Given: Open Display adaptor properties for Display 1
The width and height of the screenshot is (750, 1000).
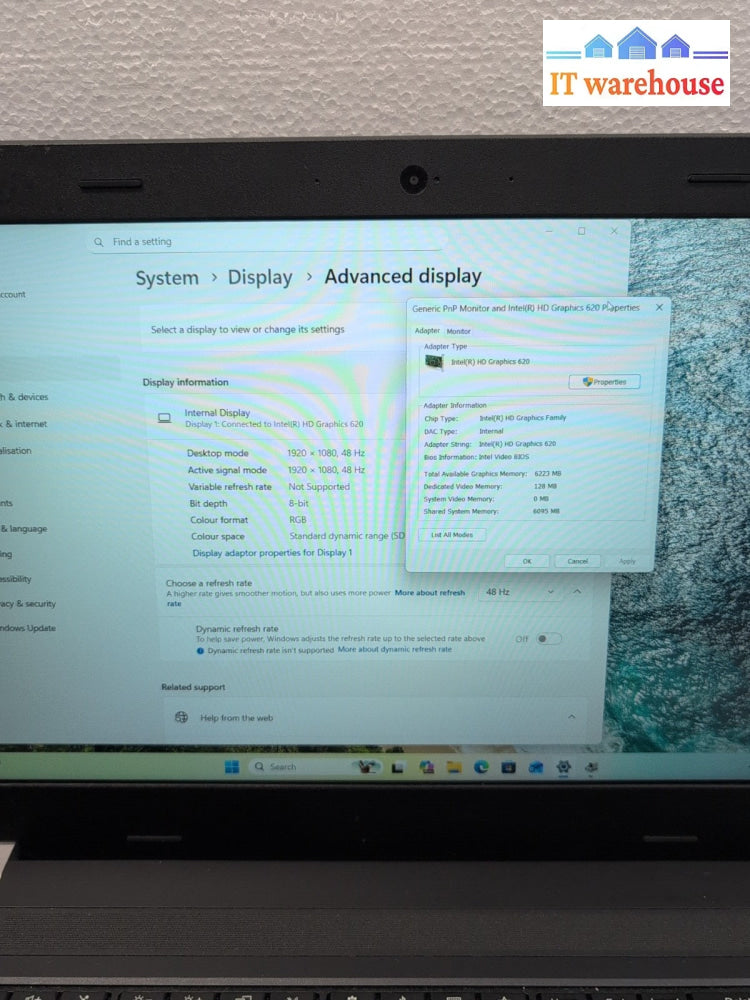Looking at the screenshot, I should (x=272, y=553).
